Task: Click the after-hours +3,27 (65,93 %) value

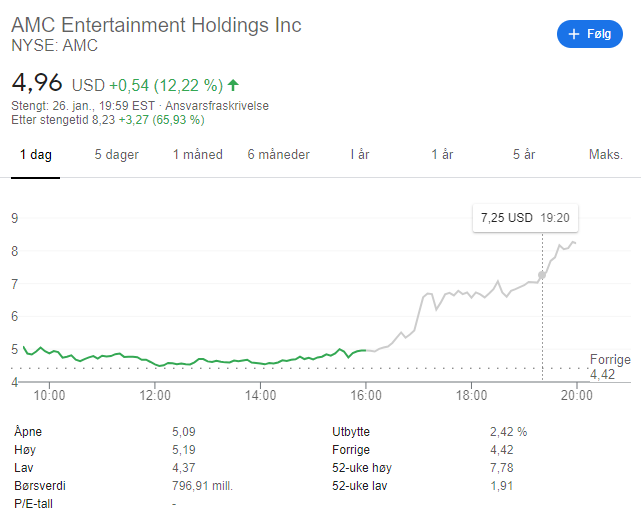Action: (161, 120)
